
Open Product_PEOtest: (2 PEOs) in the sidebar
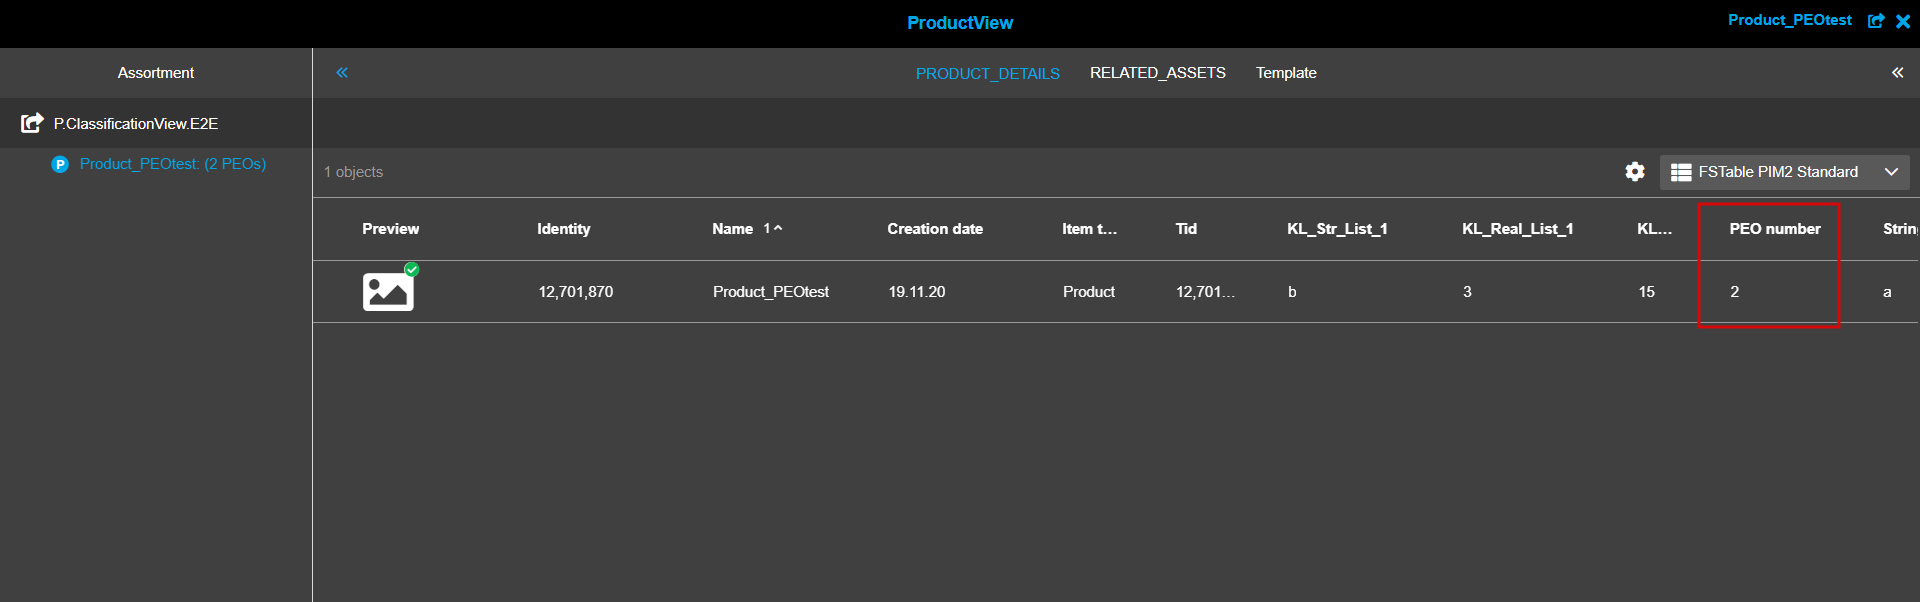tap(174, 164)
